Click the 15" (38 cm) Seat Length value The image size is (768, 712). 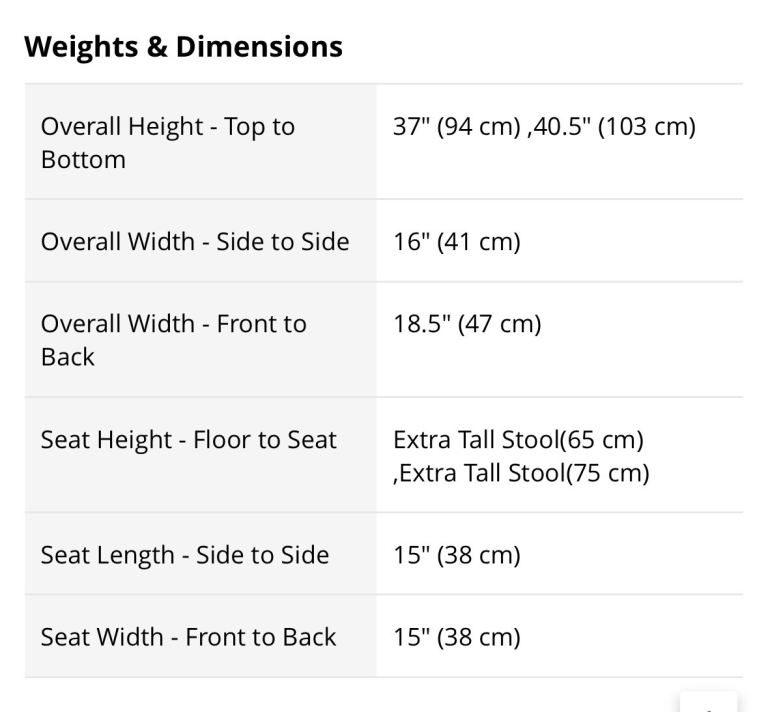pos(457,556)
